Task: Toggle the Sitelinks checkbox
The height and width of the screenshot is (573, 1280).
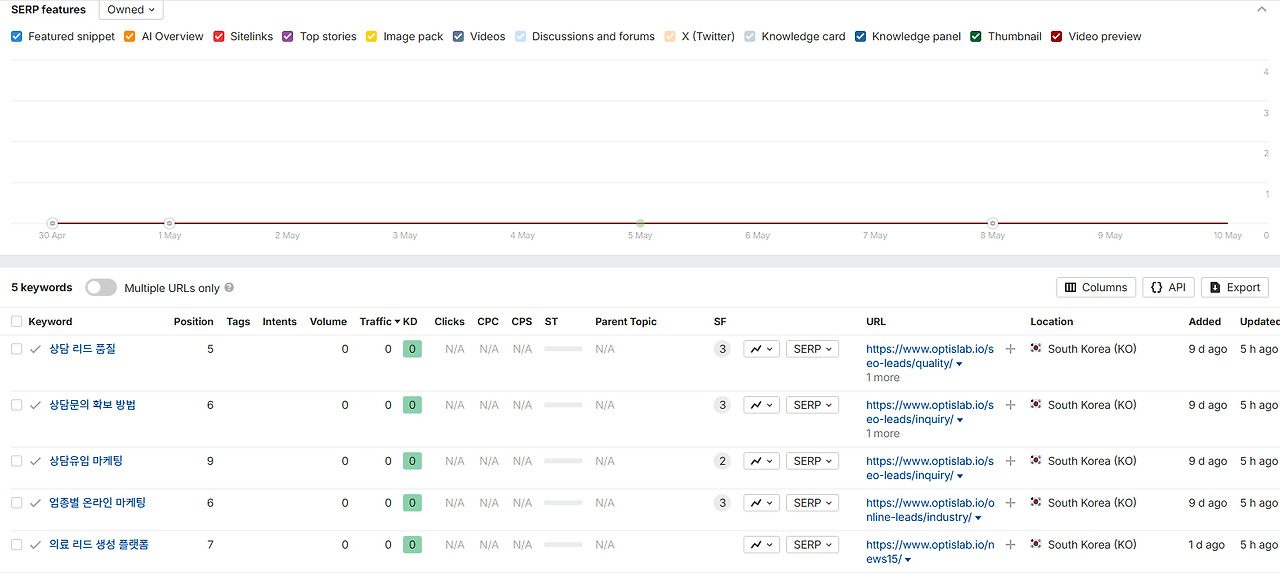Action: 219,36
